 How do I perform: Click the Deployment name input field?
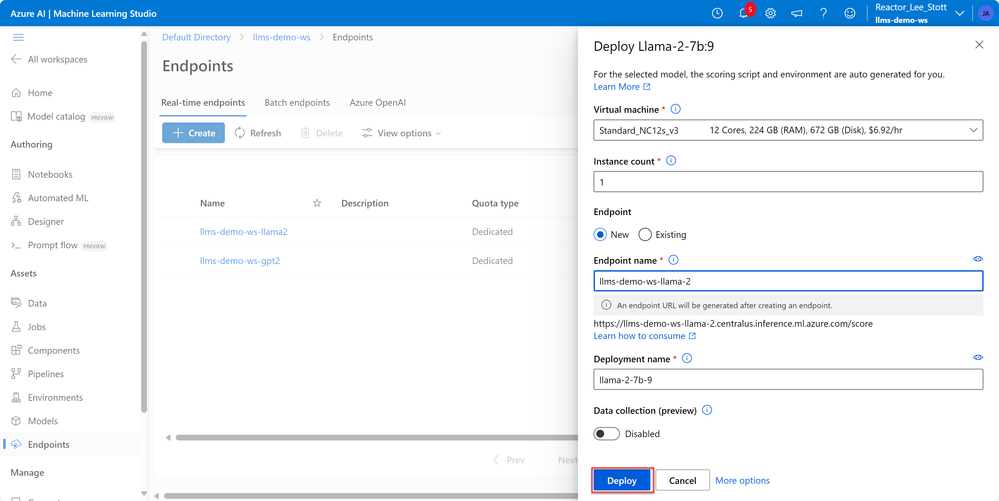(x=788, y=379)
